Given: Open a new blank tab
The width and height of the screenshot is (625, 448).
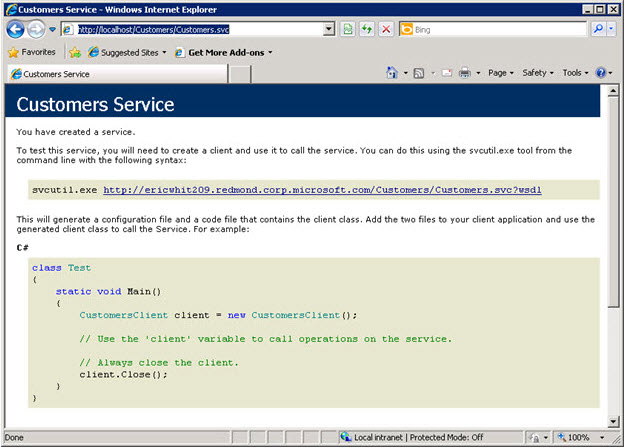Looking at the screenshot, I should 240,74.
